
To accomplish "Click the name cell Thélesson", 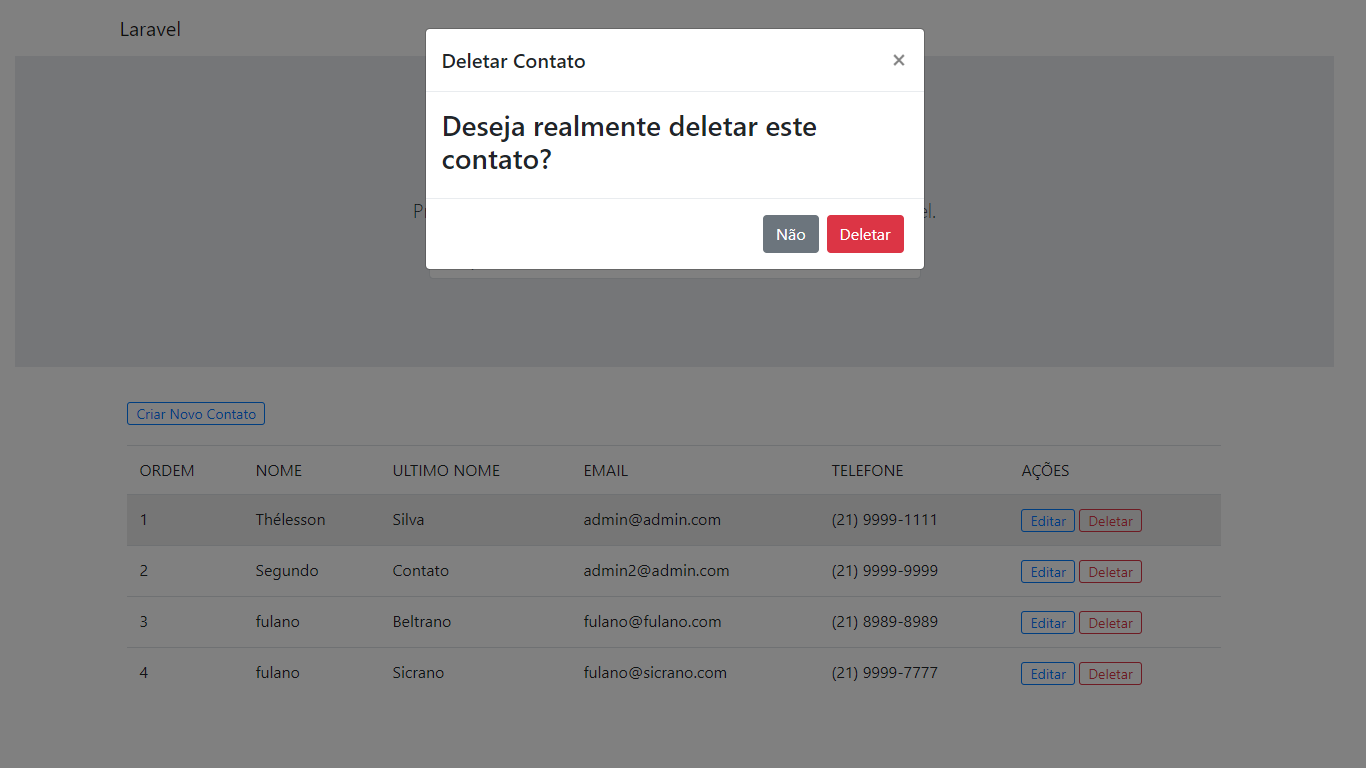I will 290,520.
